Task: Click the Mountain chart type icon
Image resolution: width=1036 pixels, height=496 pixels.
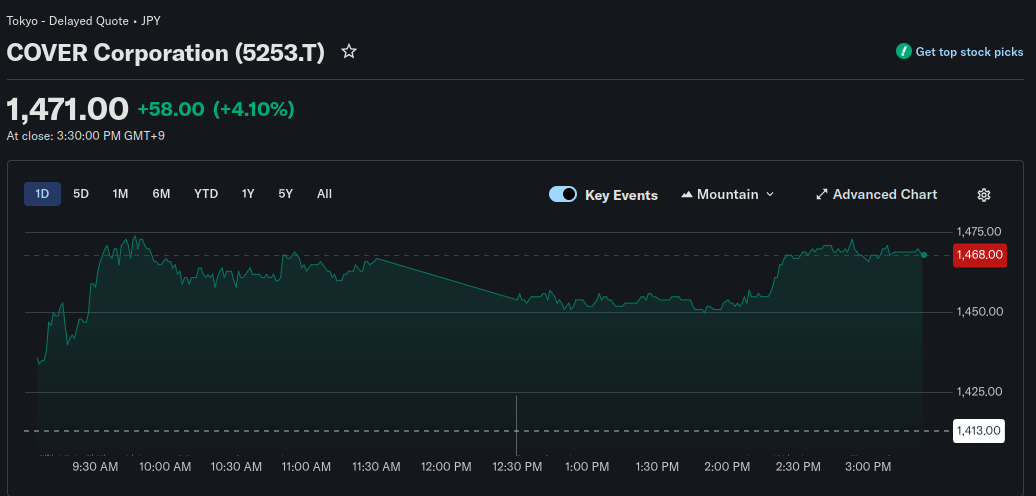Action: (687, 195)
